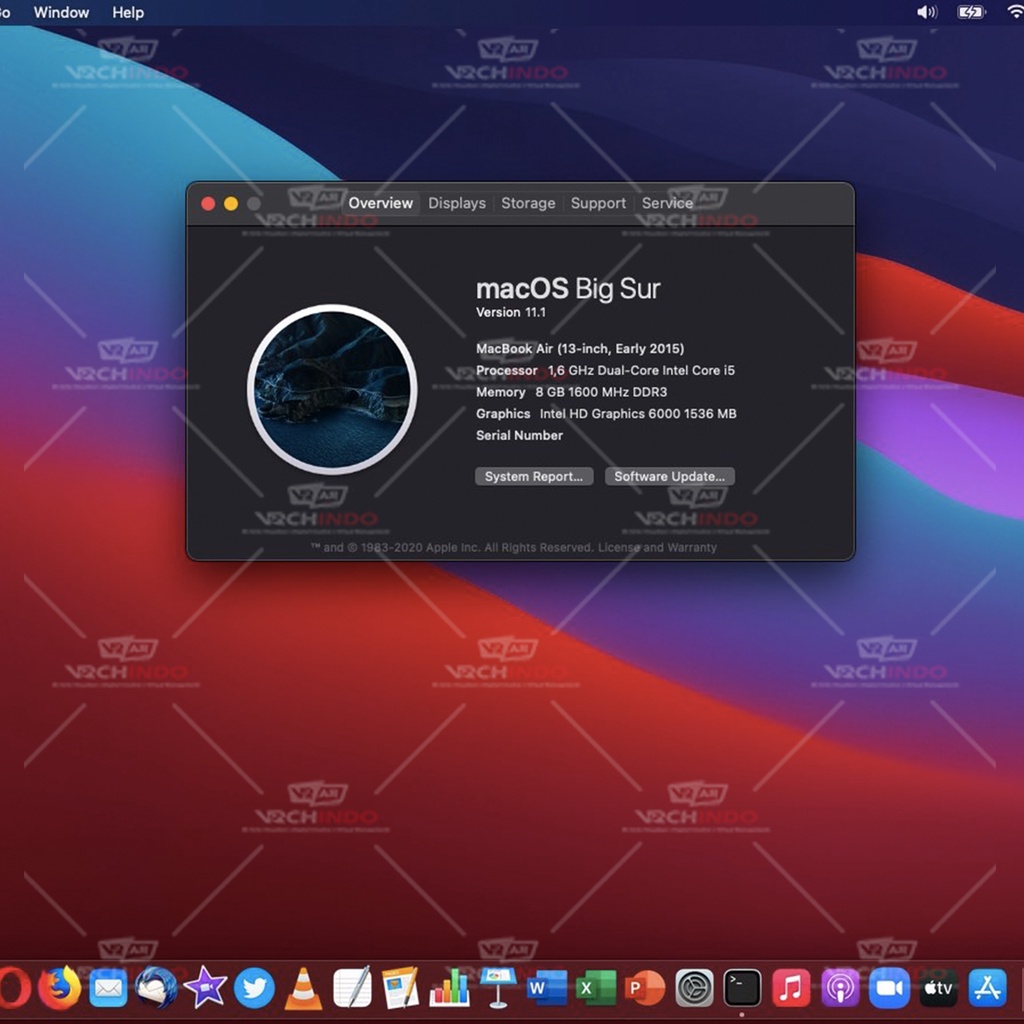Click the Twitter bird dock icon

[x=254, y=988]
